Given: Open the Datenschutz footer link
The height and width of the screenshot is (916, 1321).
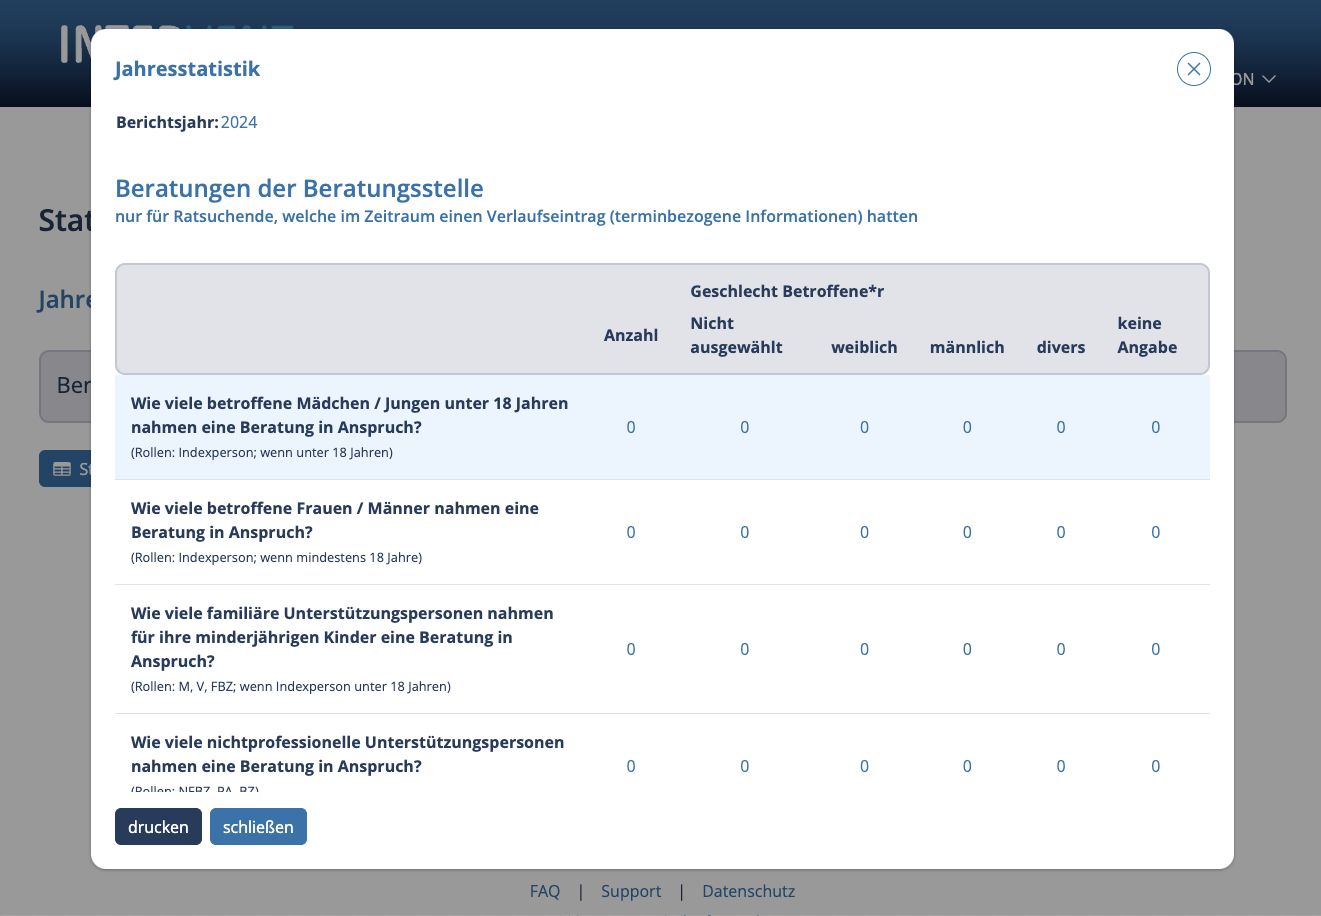Looking at the screenshot, I should pos(748,891).
